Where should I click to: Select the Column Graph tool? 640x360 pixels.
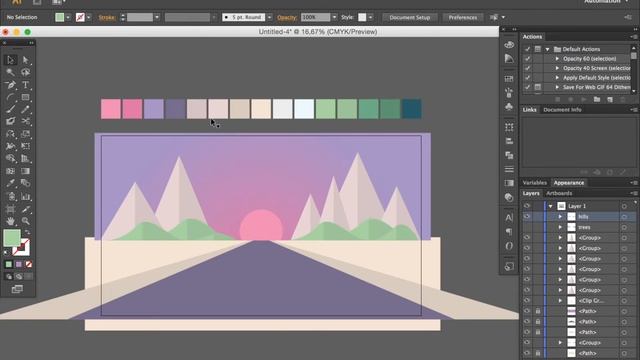coord(26,197)
